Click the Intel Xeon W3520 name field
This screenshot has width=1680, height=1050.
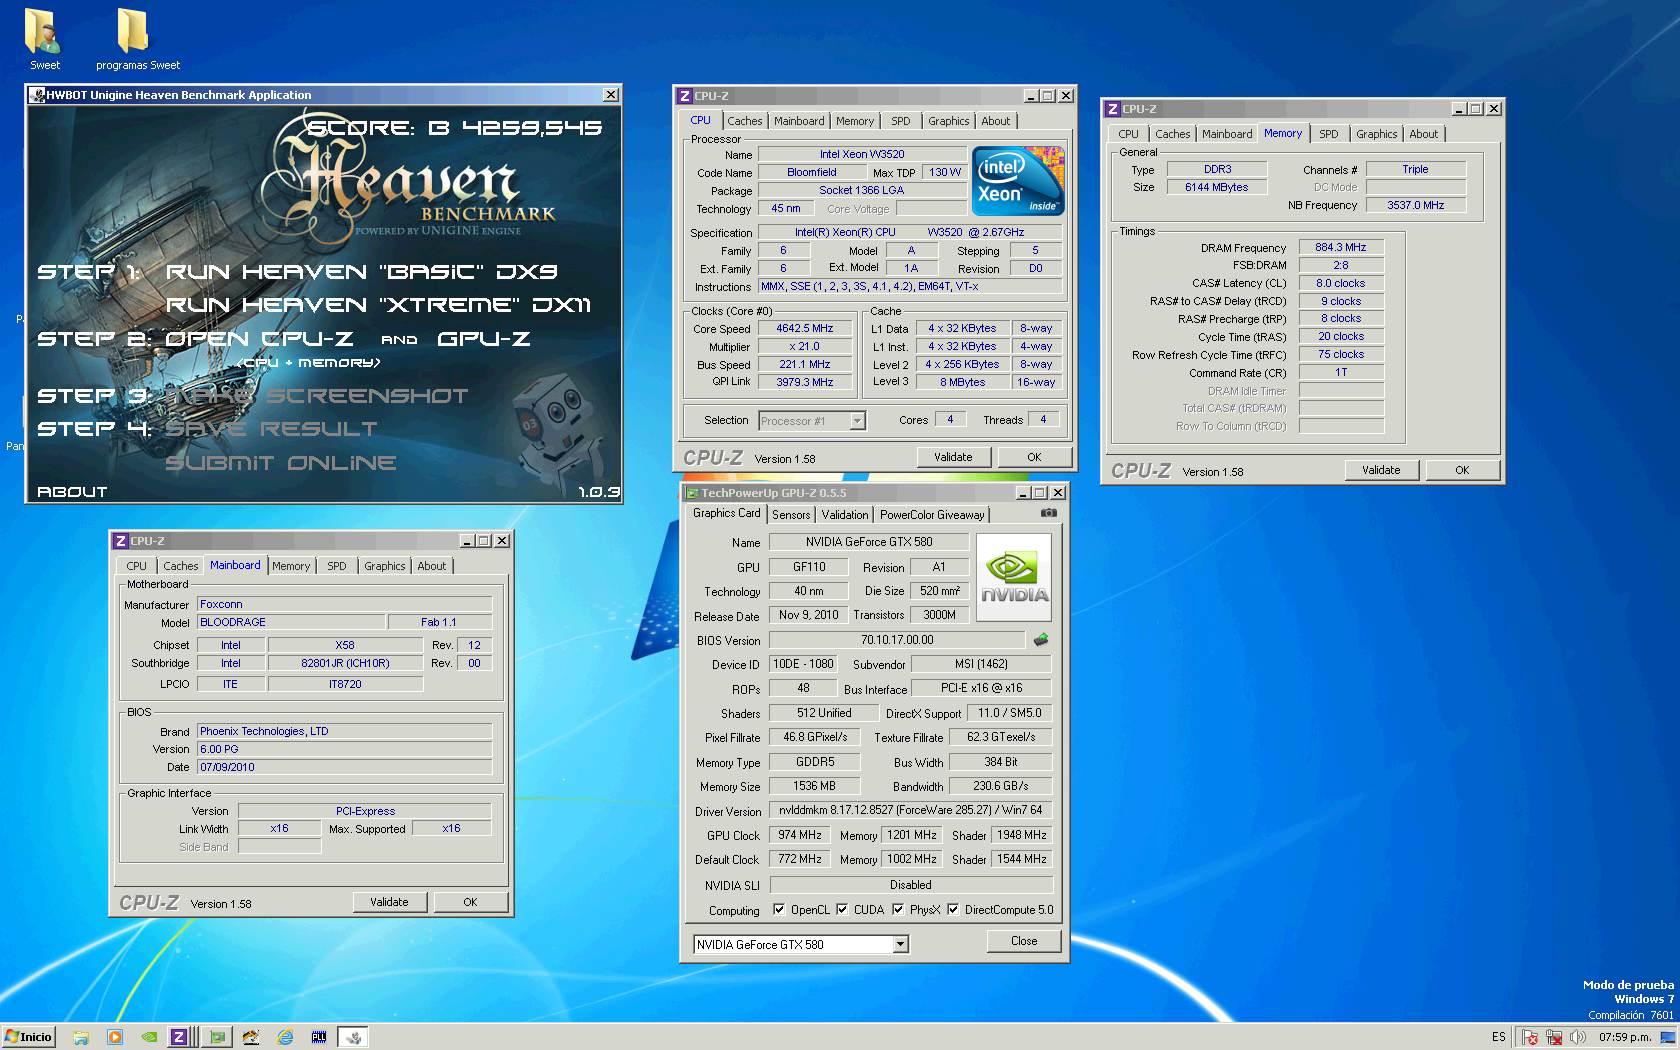[862, 154]
